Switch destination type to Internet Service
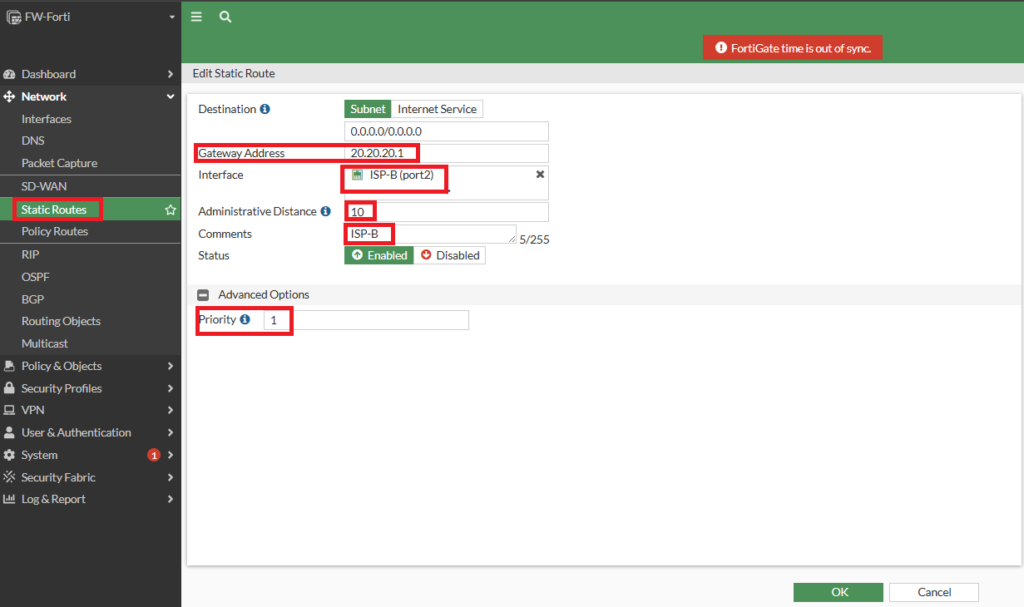1024x607 pixels. (437, 109)
